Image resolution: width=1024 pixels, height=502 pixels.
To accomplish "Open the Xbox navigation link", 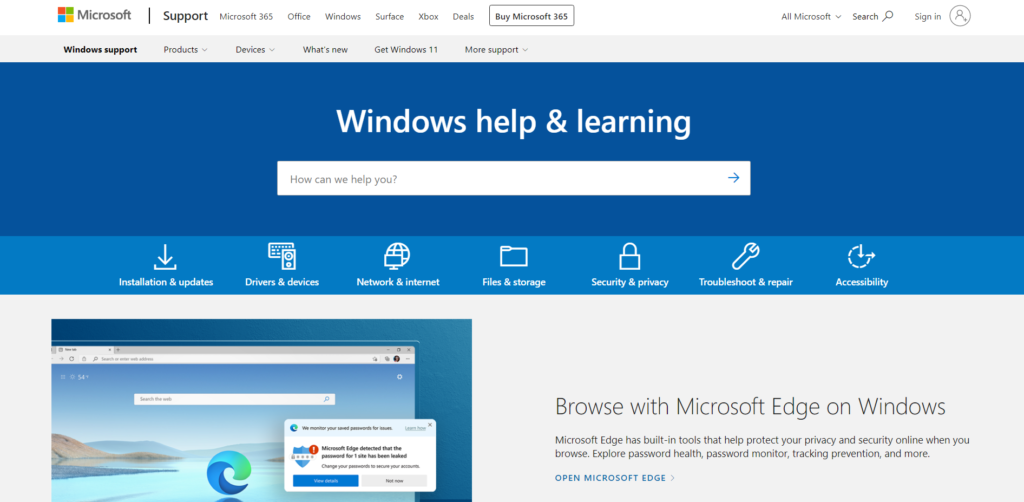I will [428, 16].
